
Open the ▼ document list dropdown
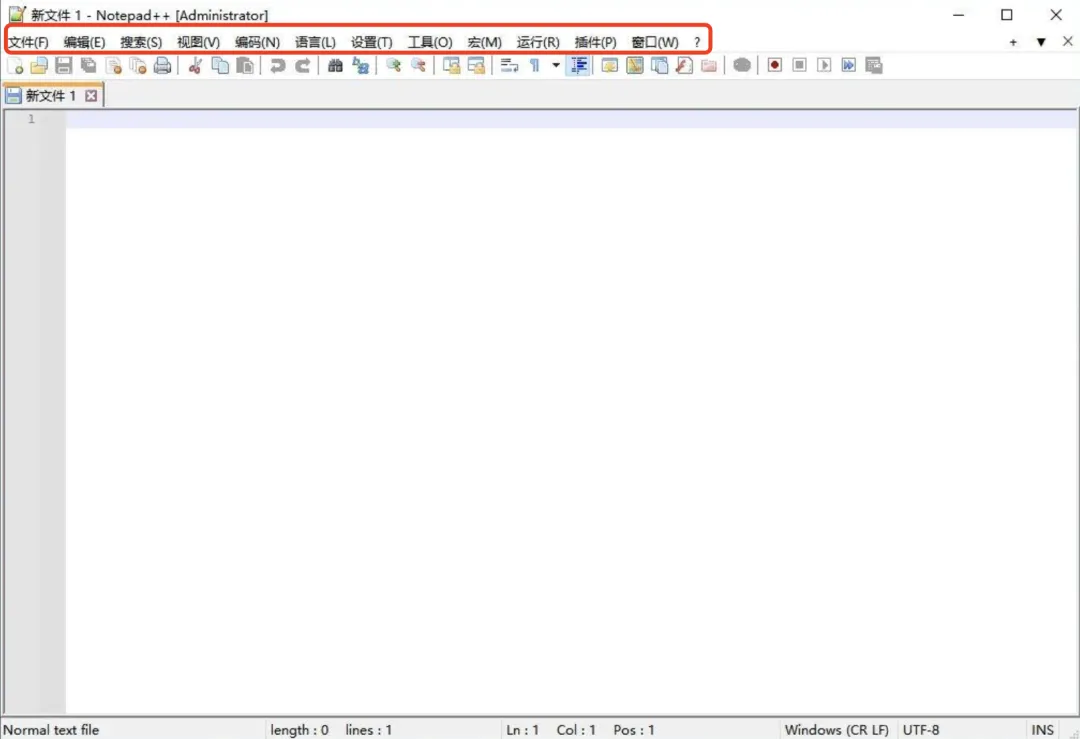1041,42
